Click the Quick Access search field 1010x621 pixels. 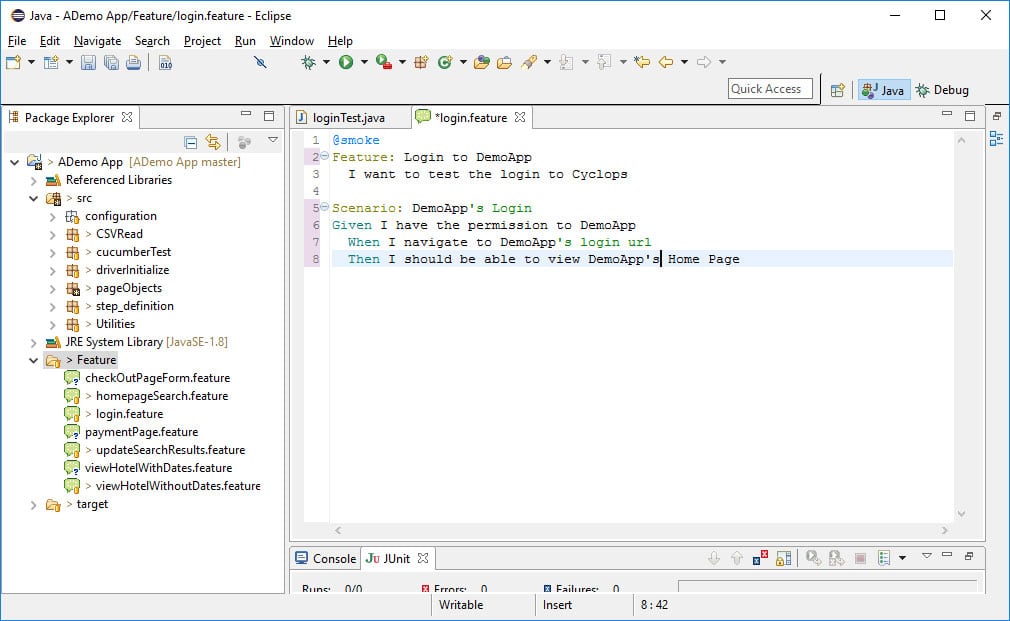770,89
